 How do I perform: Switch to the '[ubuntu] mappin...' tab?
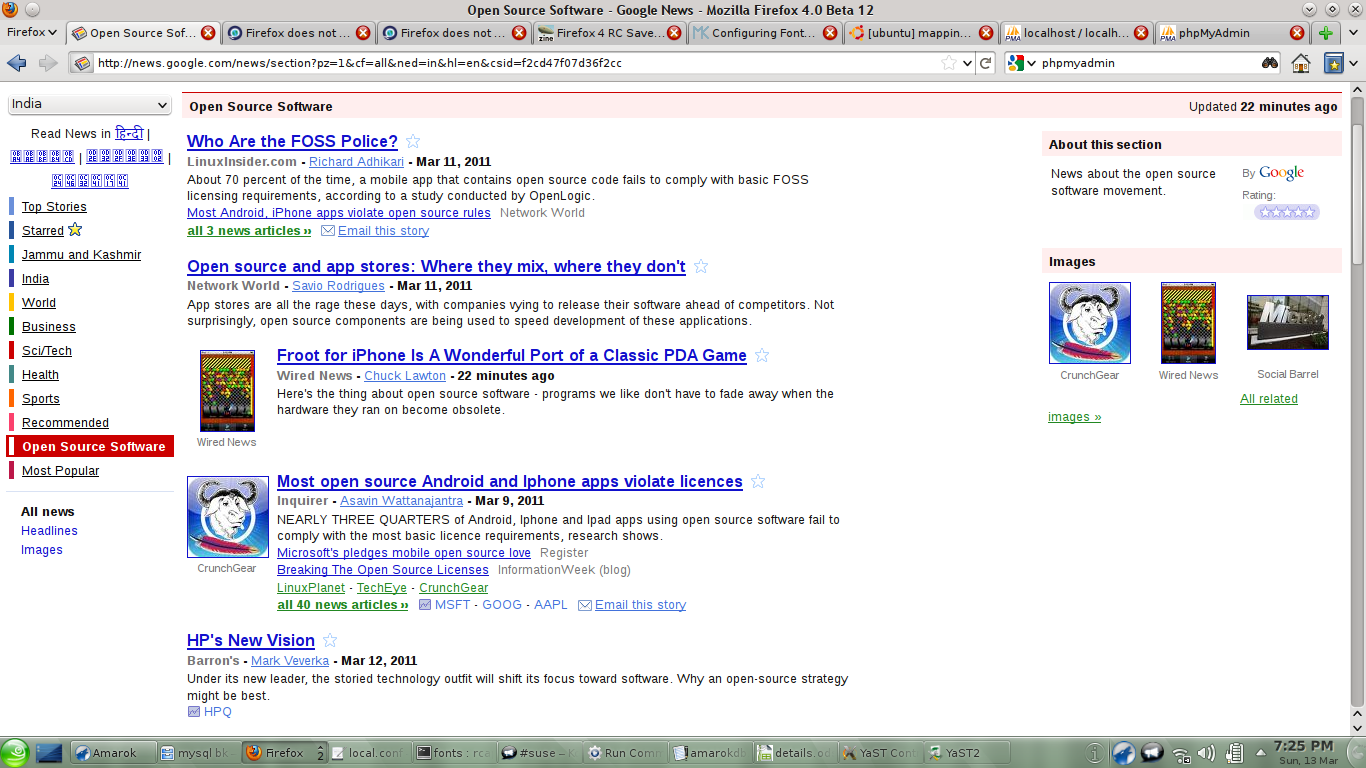click(x=920, y=33)
